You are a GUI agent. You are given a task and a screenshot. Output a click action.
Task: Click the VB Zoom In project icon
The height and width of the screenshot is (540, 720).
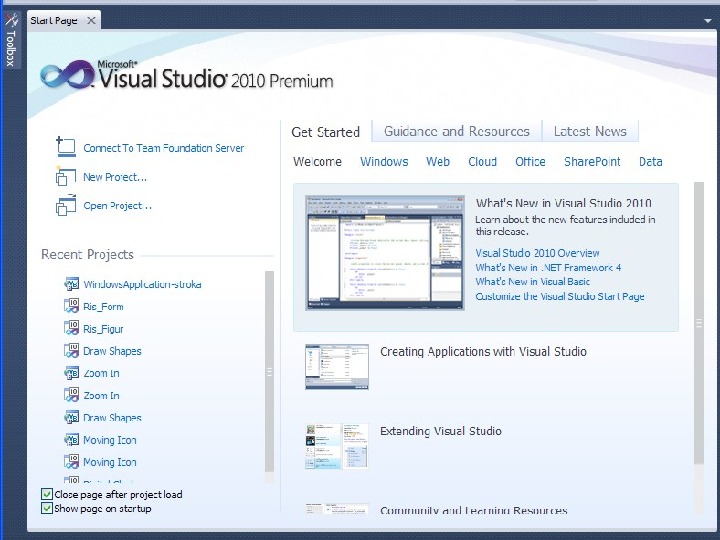[72, 373]
